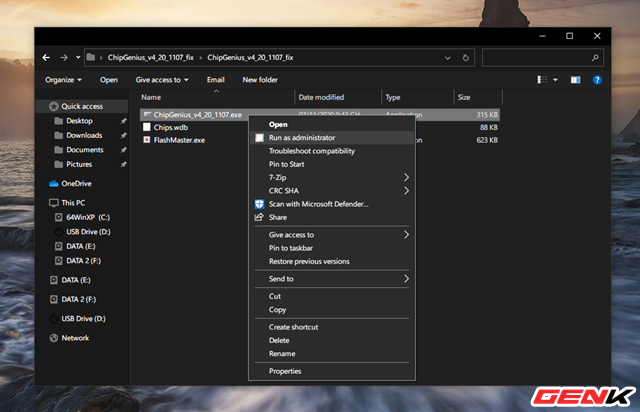Open the blue Help icon
Screen dimensions: 640x412
(597, 80)
